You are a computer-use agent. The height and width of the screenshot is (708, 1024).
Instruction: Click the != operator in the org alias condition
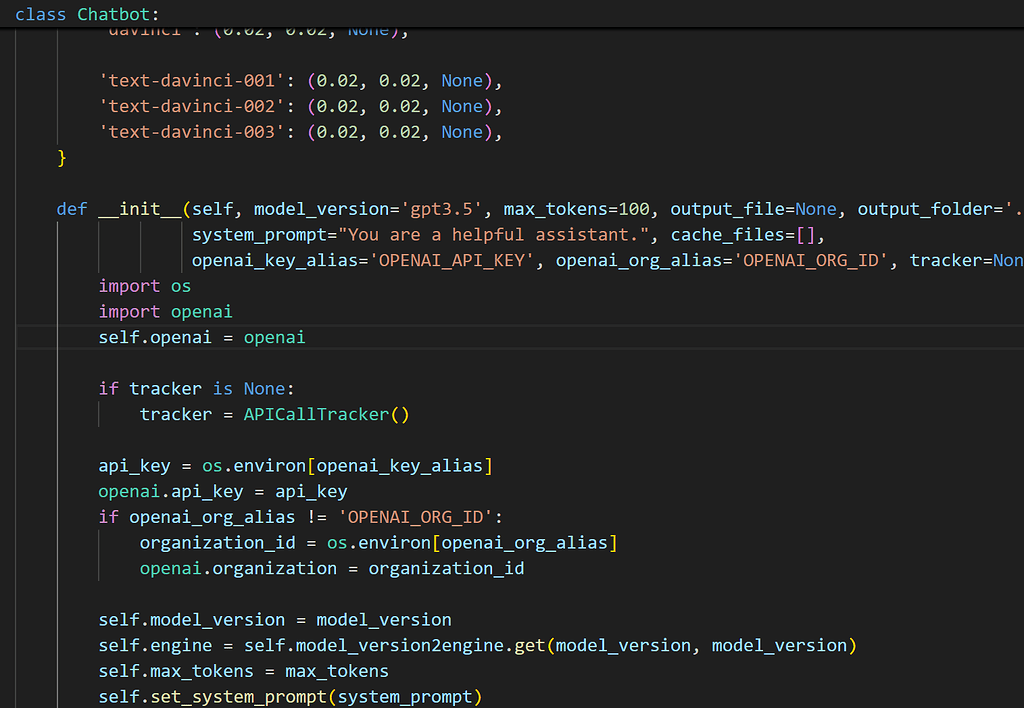tap(316, 517)
